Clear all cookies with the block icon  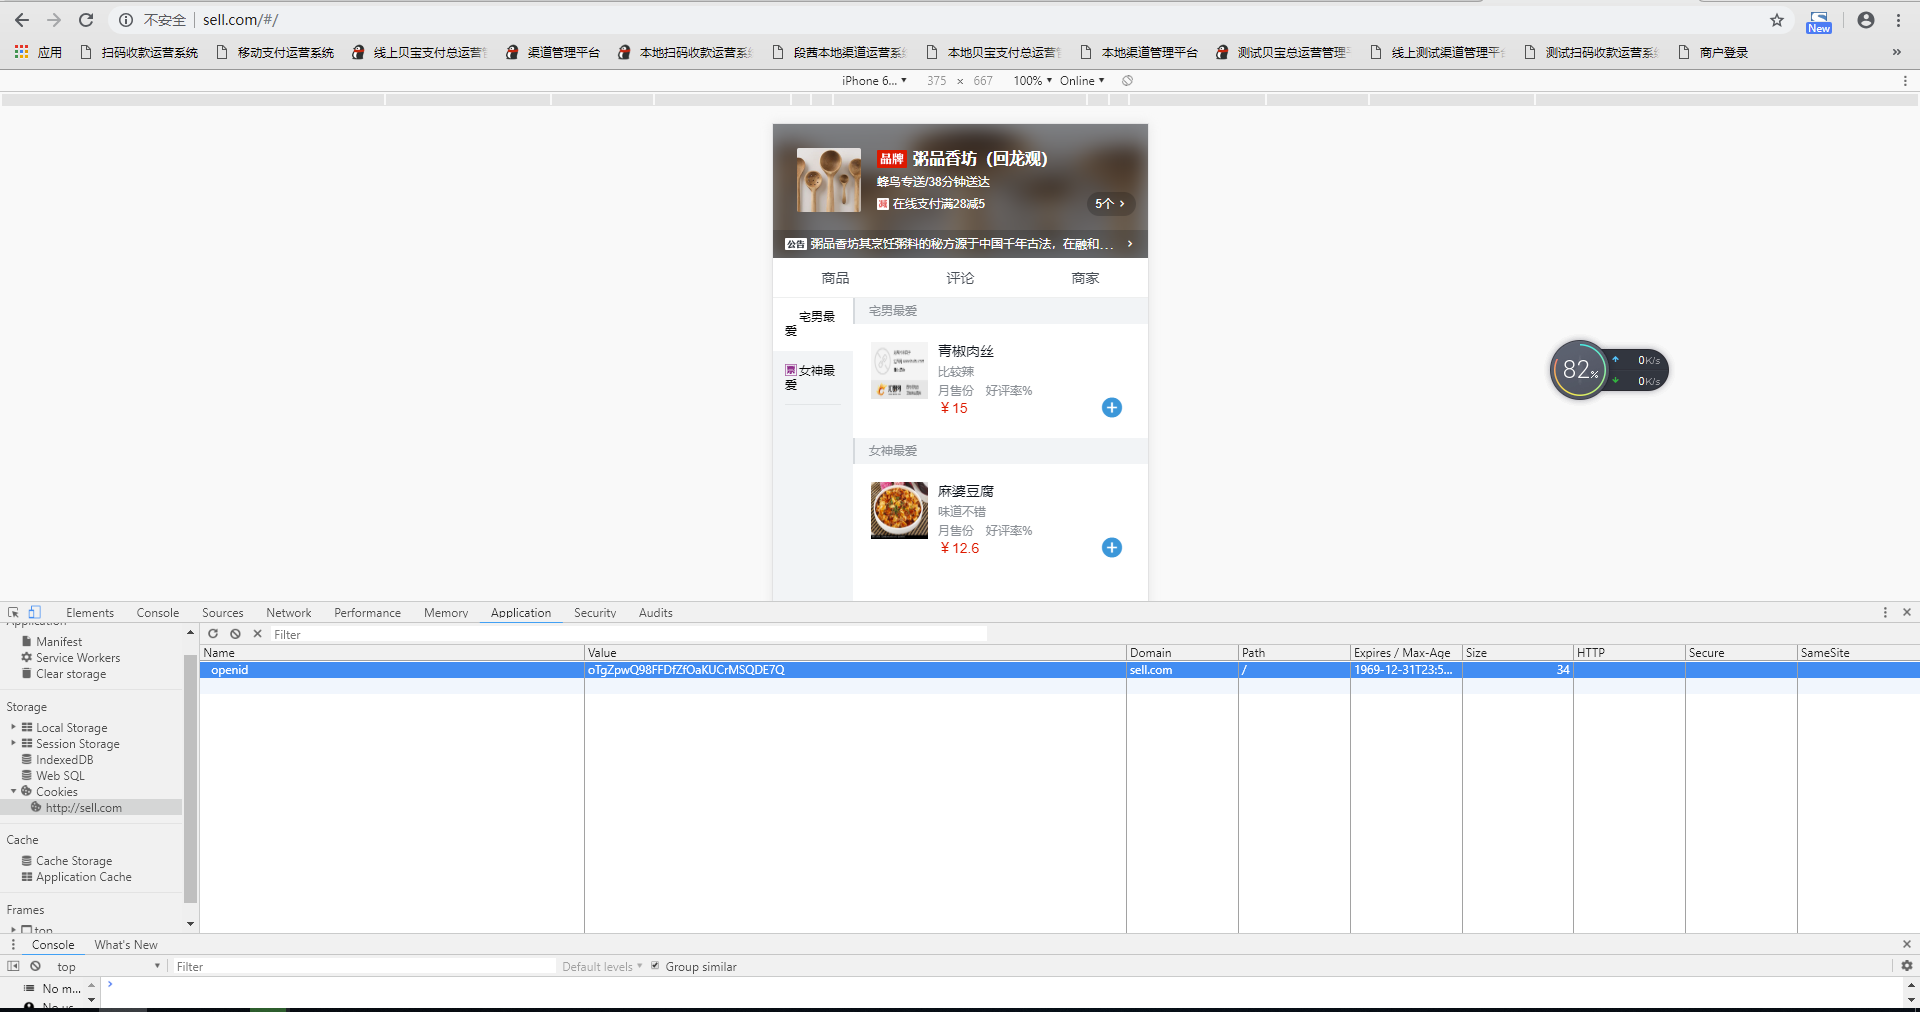235,634
